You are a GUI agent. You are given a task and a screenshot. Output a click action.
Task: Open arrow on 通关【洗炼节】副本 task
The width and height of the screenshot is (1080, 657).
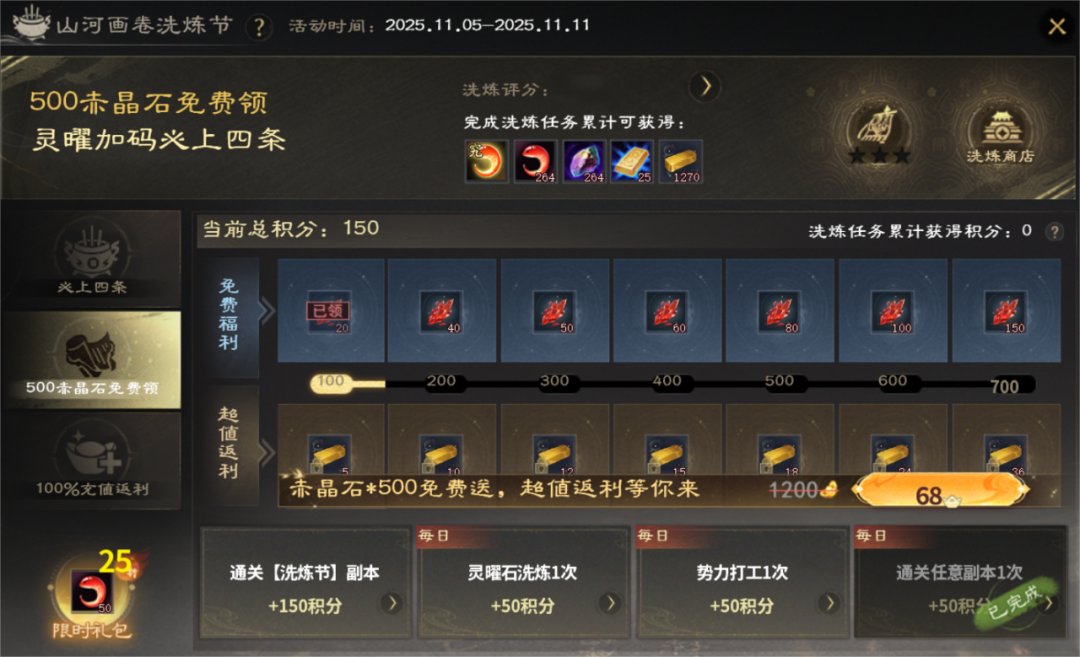coord(392,603)
